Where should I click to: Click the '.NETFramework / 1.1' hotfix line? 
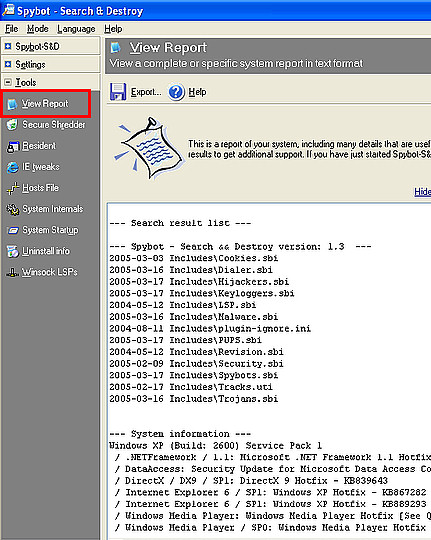coord(272,457)
